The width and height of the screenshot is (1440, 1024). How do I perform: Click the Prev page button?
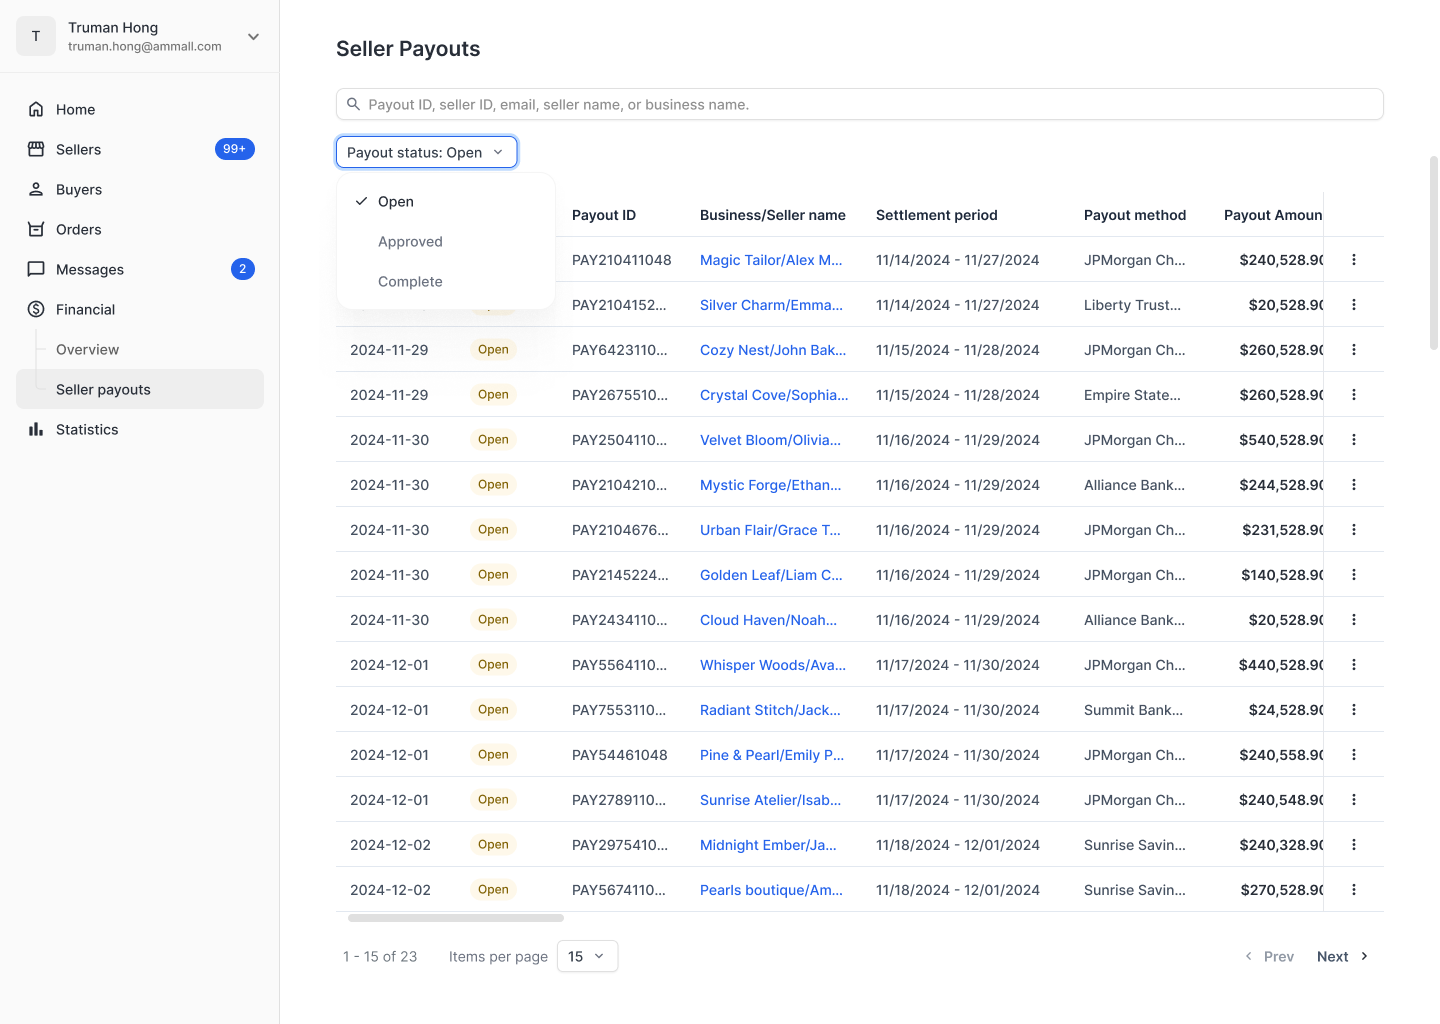1269,957
